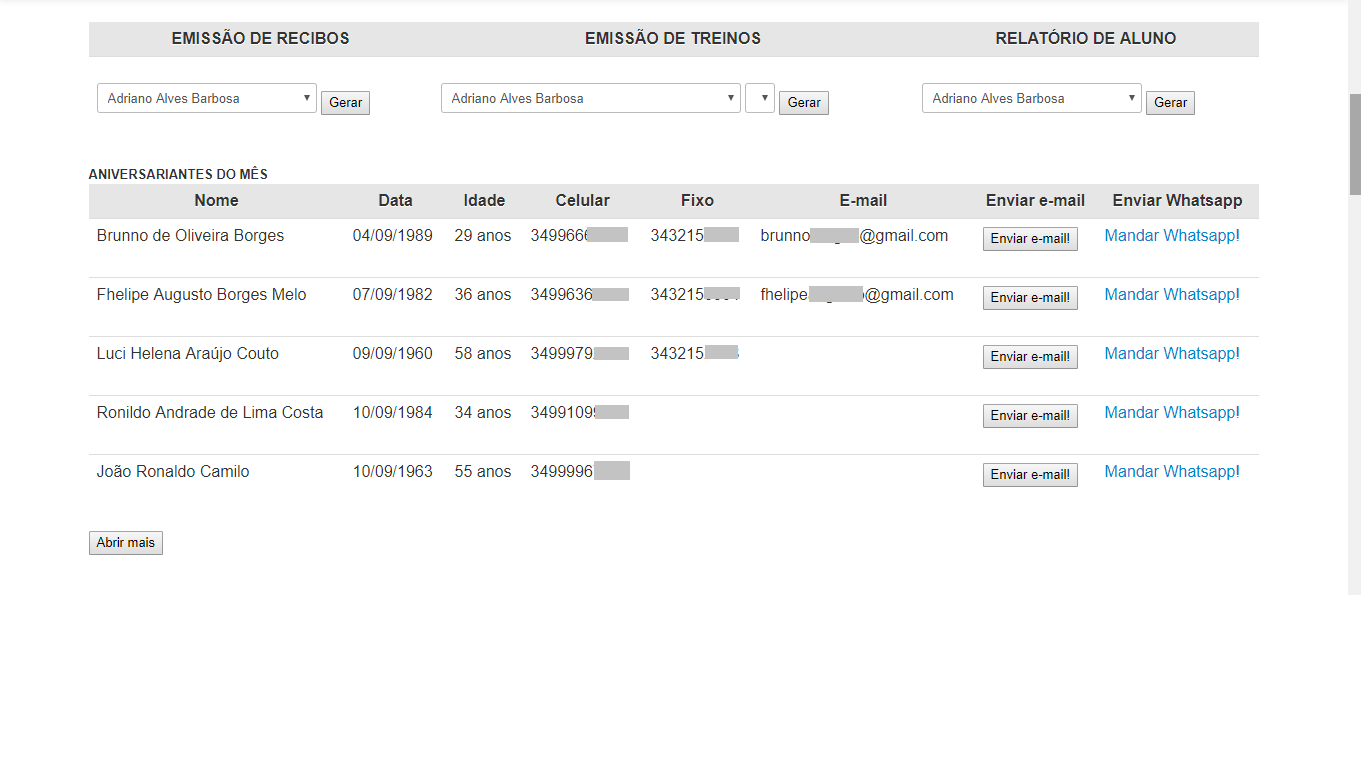Send e-mail to João Ronaldo Camilo
This screenshot has width=1366, height=768.
pos(1030,475)
